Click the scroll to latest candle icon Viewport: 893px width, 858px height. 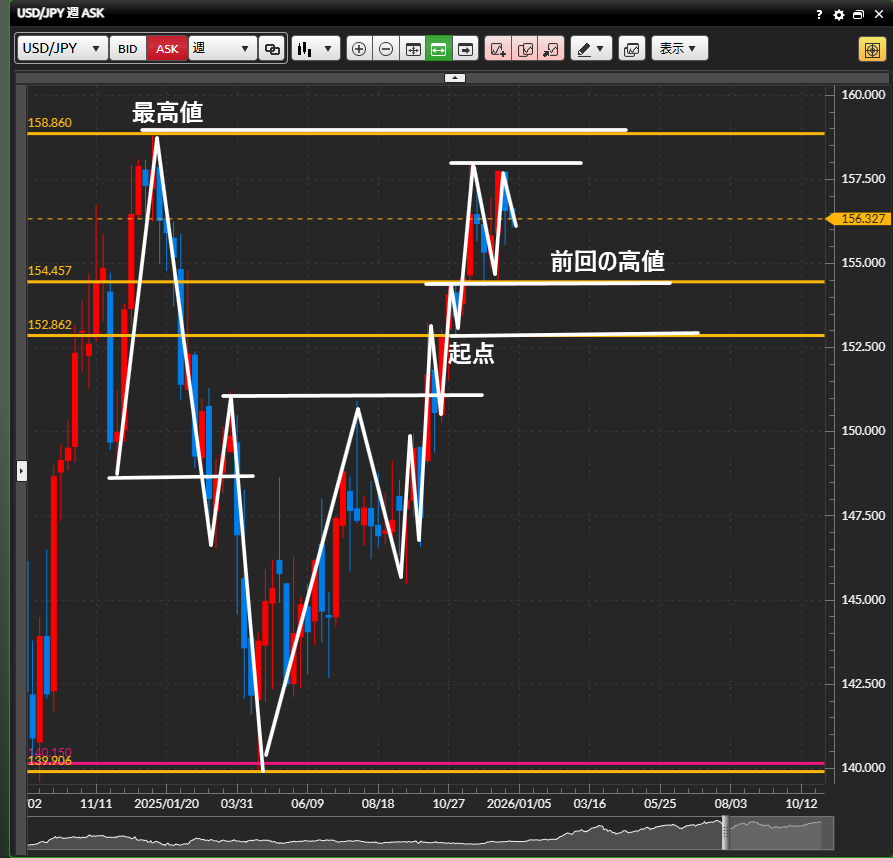point(465,49)
